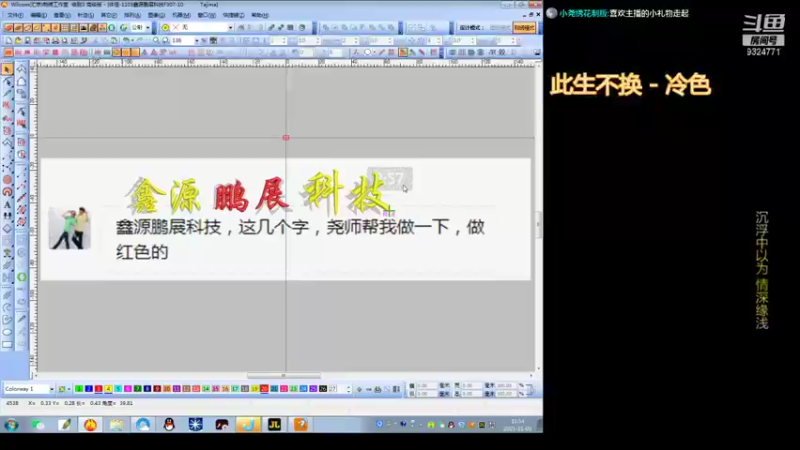Click the yellow-green target icon beside fabric box
Image resolution: width=800 pixels, height=450 pixels.
tap(165, 28)
